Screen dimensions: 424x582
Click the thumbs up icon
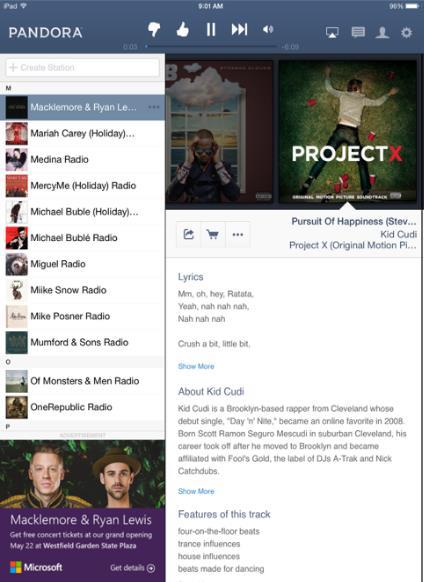click(182, 29)
